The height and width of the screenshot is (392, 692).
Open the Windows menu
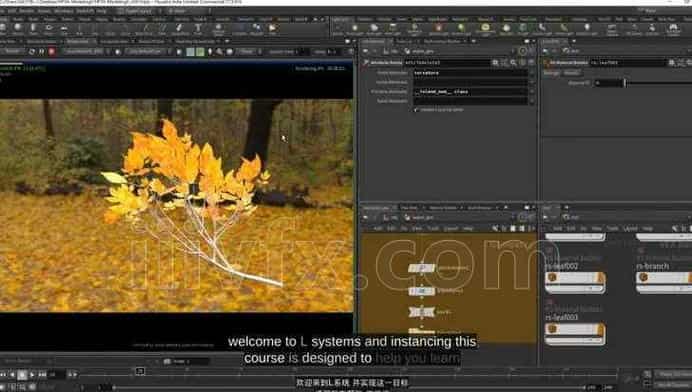64,11
